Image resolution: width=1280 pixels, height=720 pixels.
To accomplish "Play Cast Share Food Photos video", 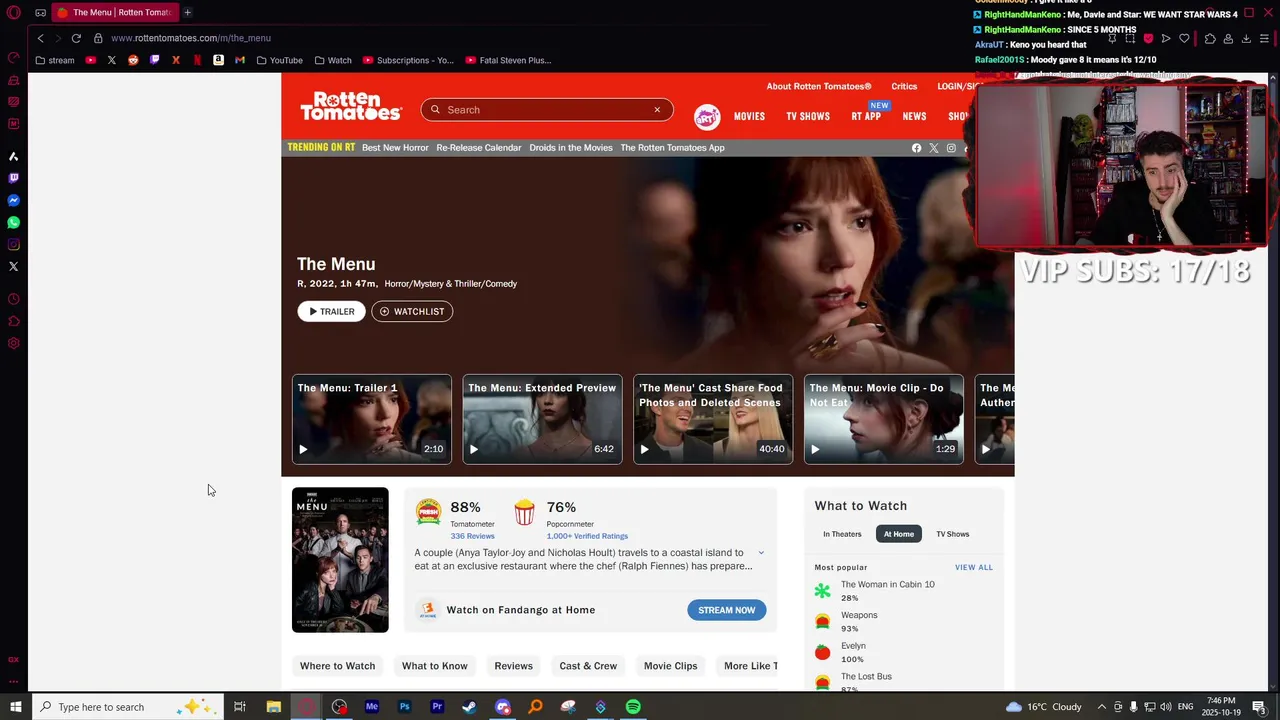I will [713, 419].
